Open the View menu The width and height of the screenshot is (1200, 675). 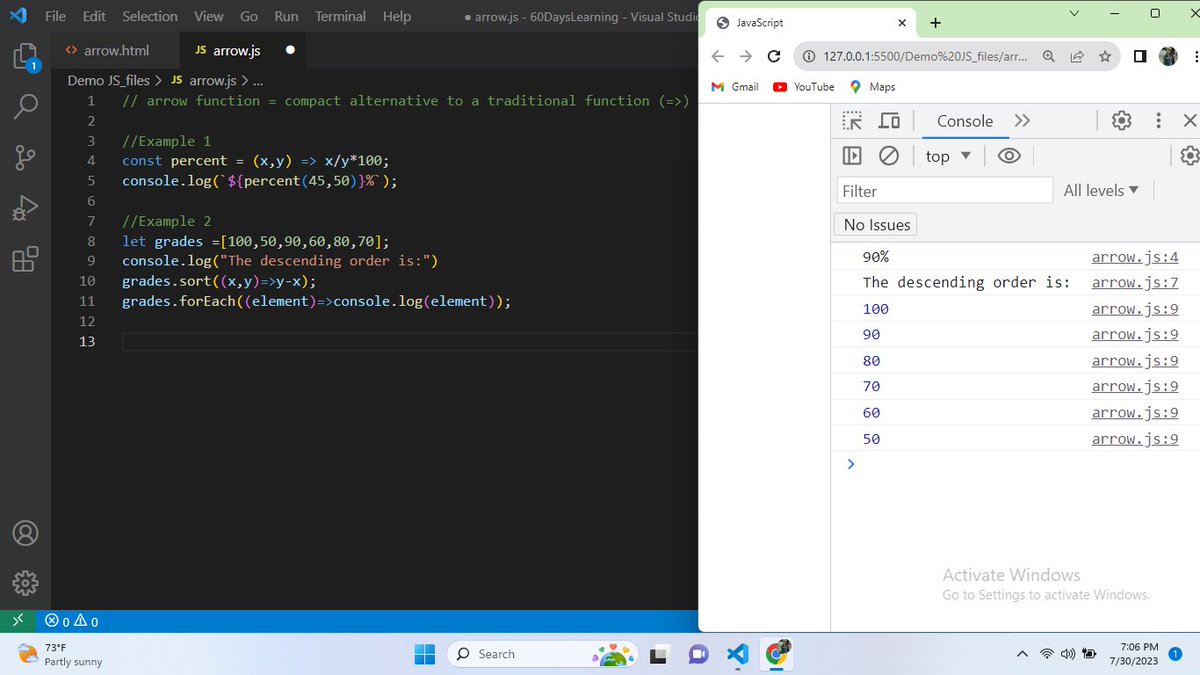point(208,16)
